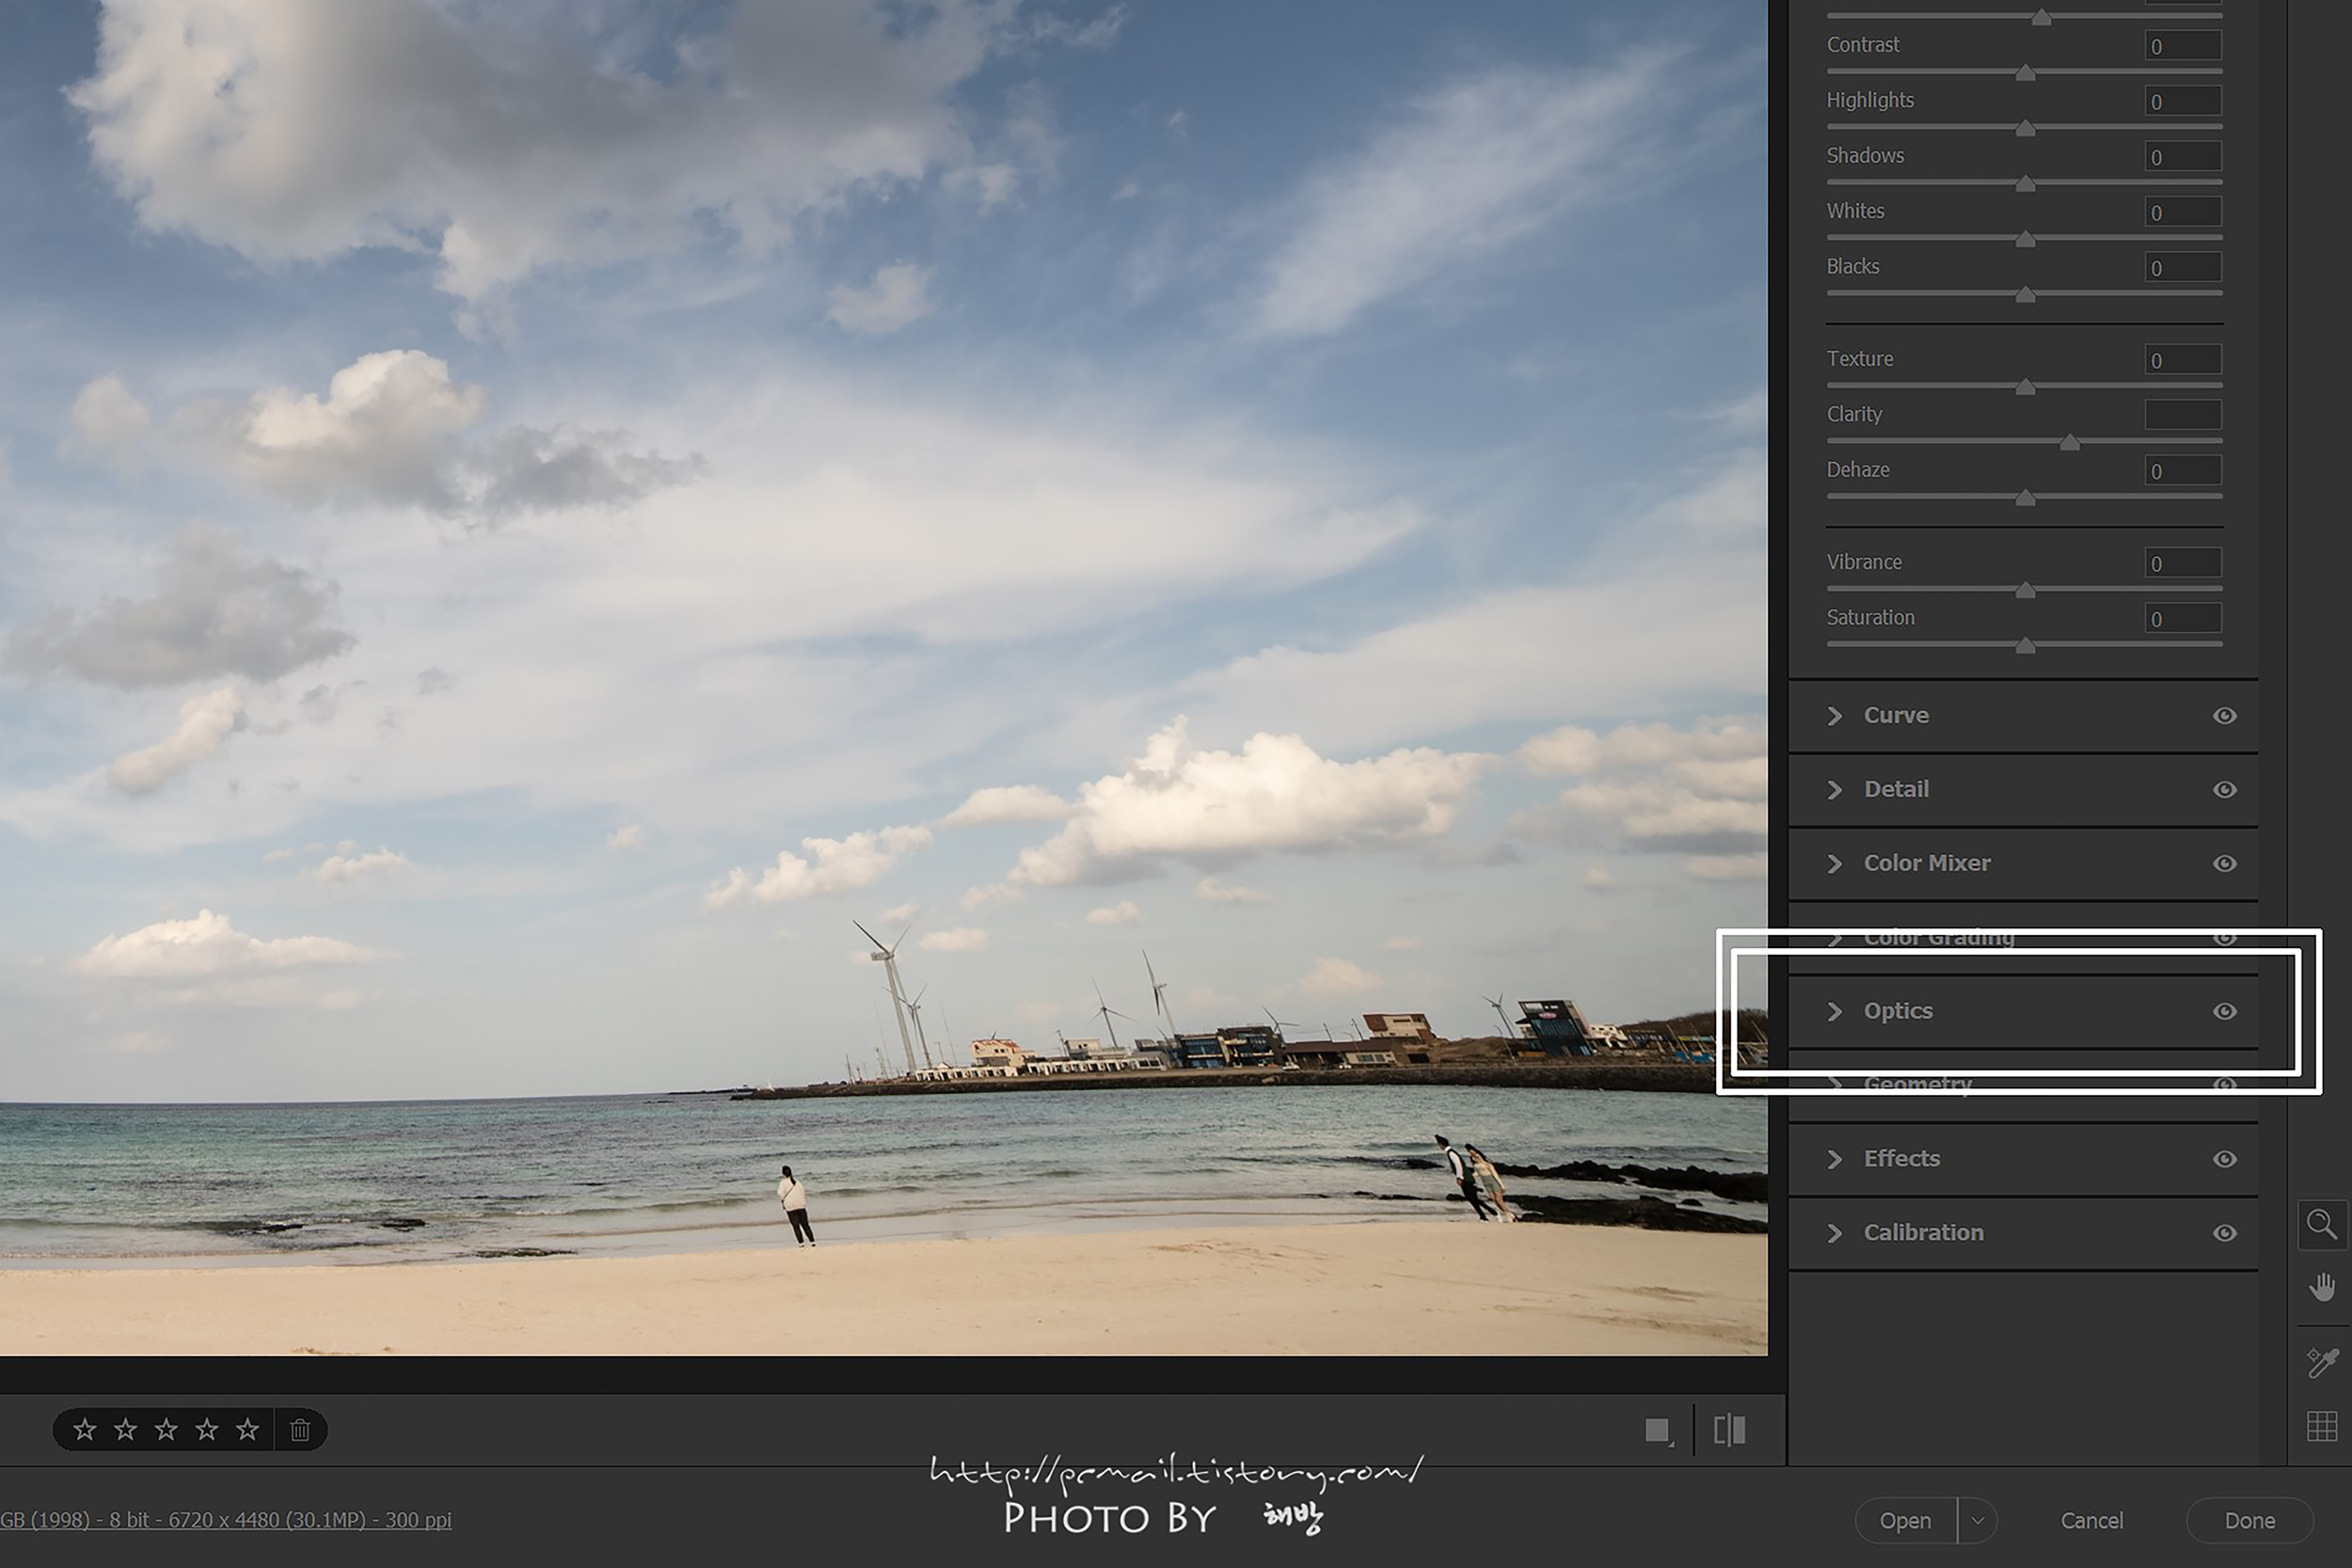The height and width of the screenshot is (1568, 2352).
Task: Click the Done button
Action: 2249,1521
